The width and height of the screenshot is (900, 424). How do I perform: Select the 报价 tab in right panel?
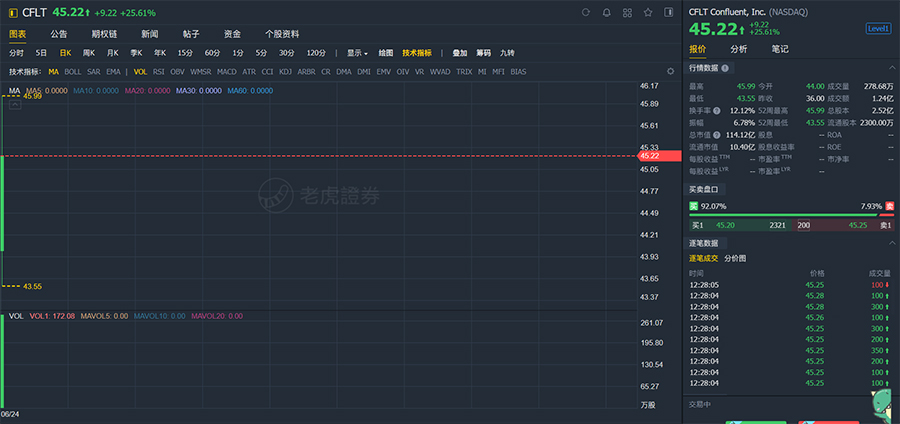pos(697,49)
